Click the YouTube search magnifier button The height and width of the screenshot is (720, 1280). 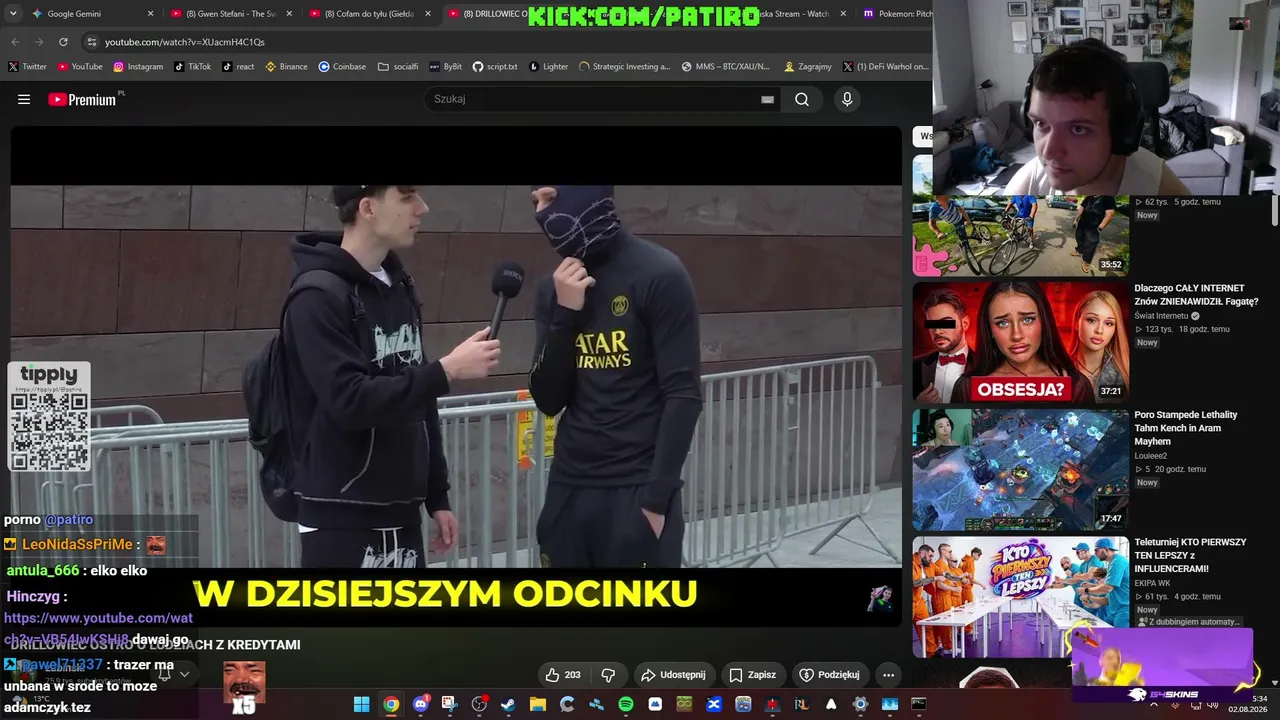coord(802,99)
